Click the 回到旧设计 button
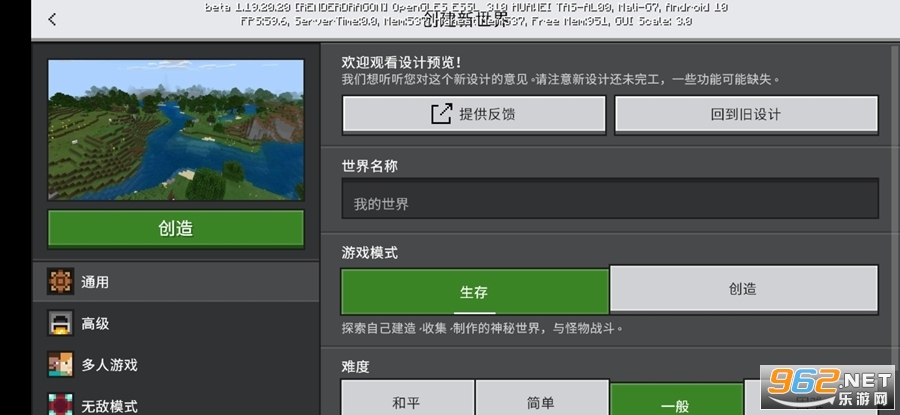 click(746, 114)
